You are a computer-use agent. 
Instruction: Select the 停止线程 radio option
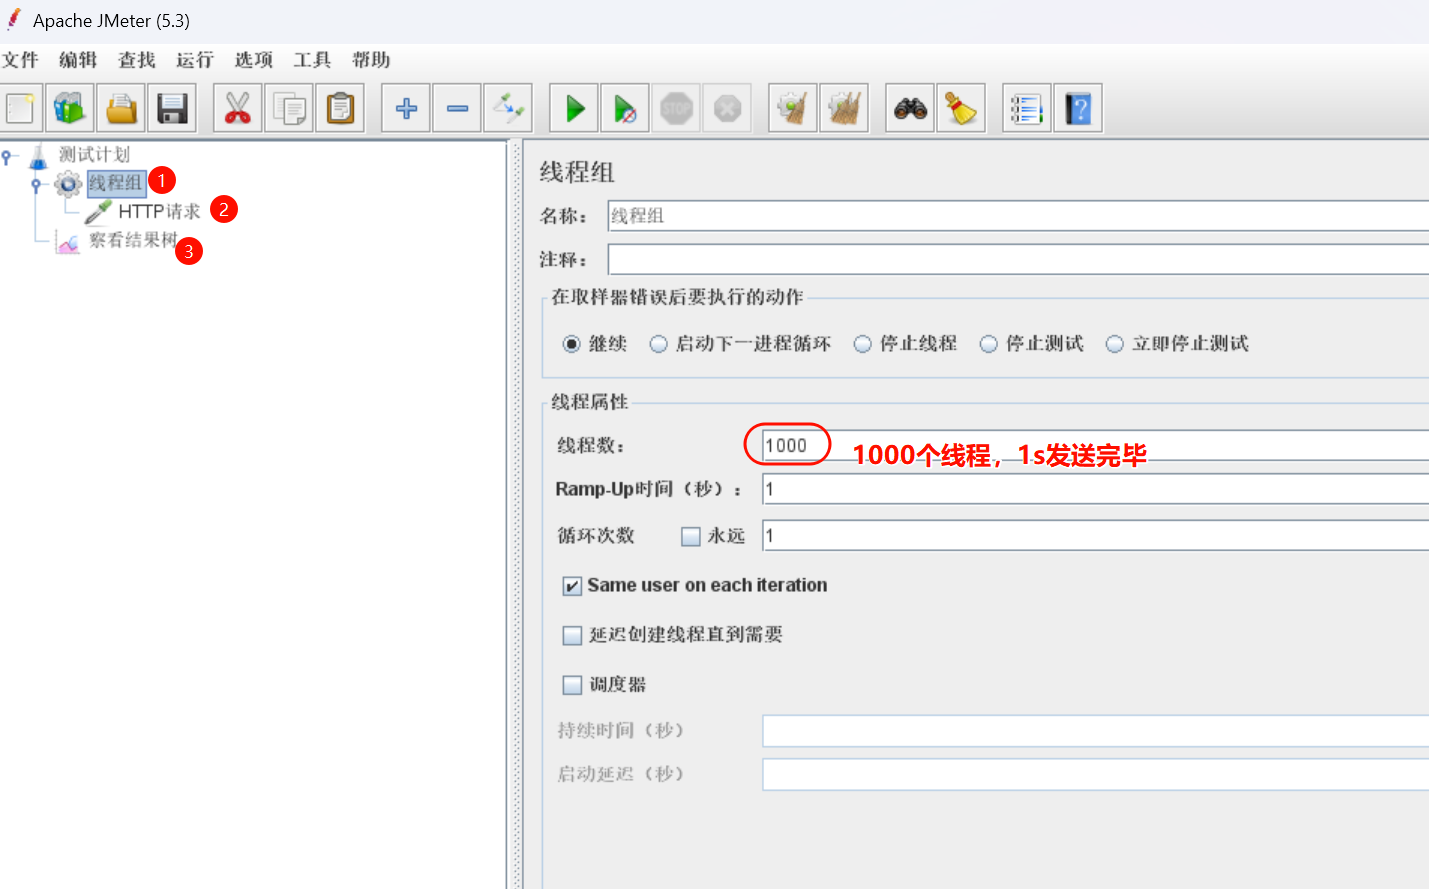(863, 344)
